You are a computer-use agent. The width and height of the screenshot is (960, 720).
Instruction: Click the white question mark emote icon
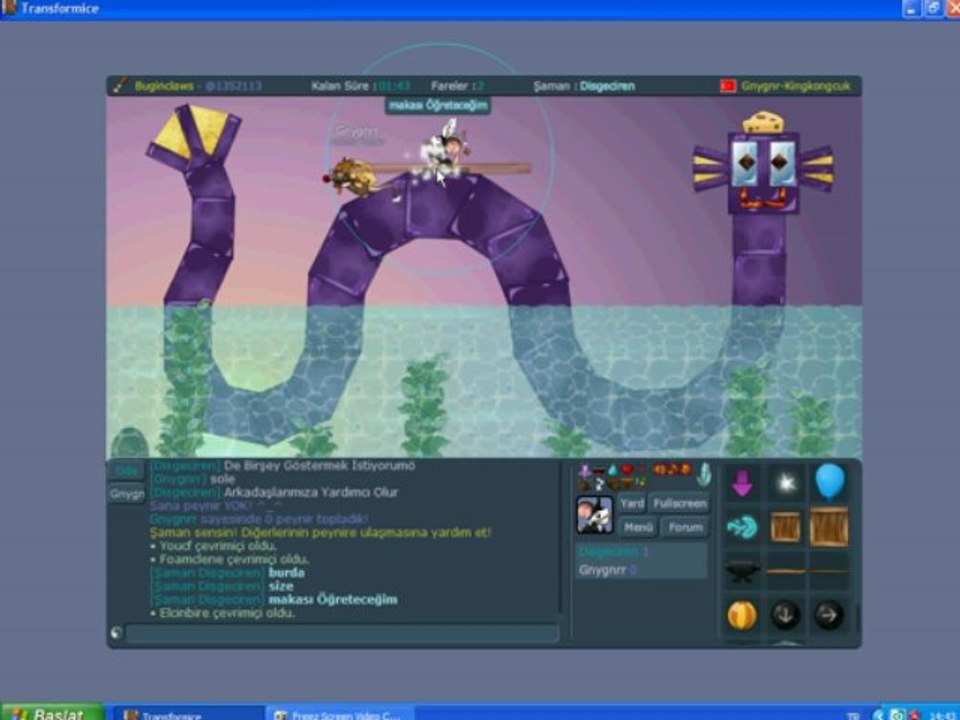[599, 484]
